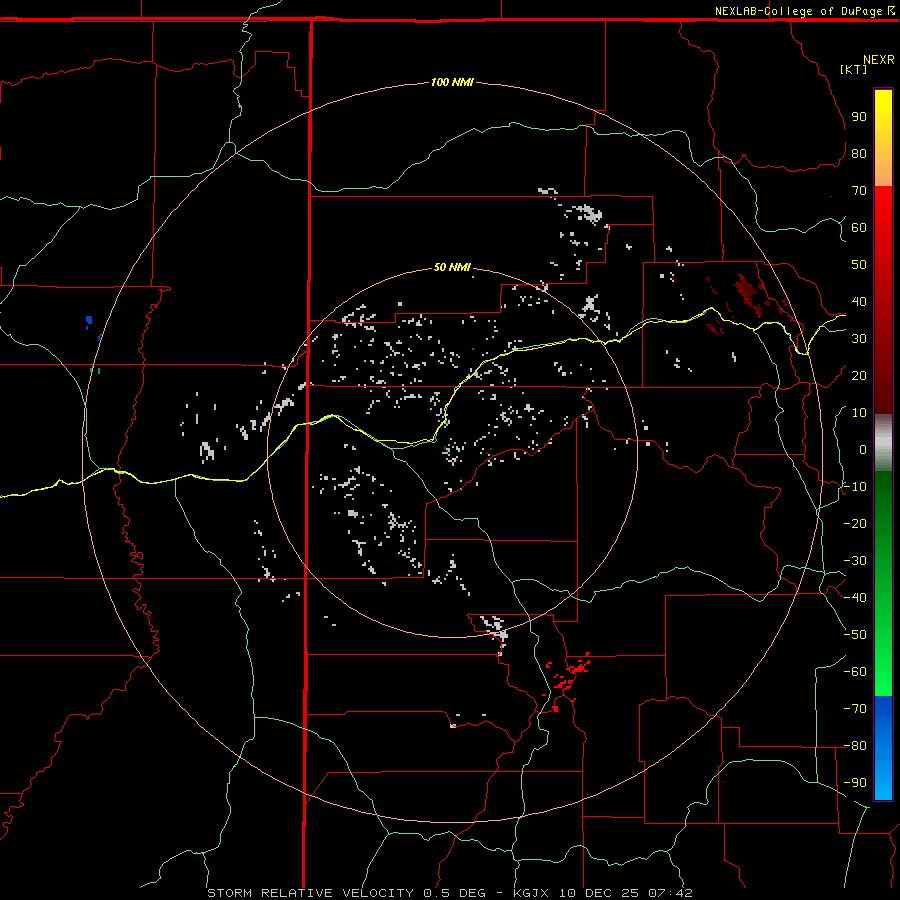
Task: Click the 60 value on the velocity scale
Action: pyautogui.click(x=859, y=227)
